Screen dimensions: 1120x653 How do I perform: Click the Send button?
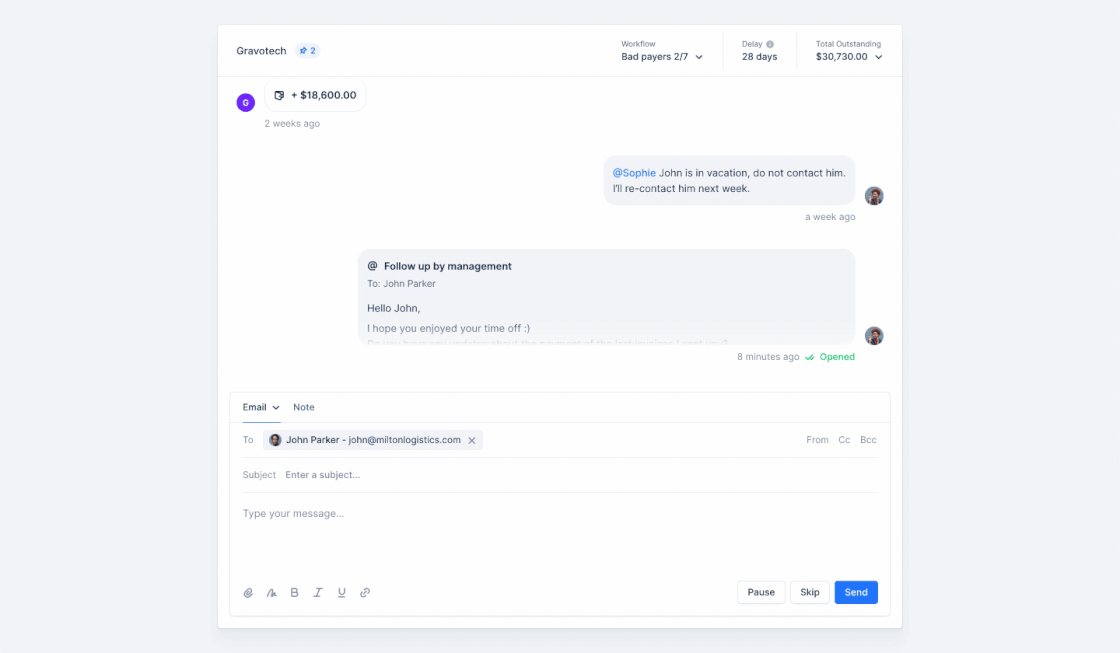pyautogui.click(x=856, y=592)
